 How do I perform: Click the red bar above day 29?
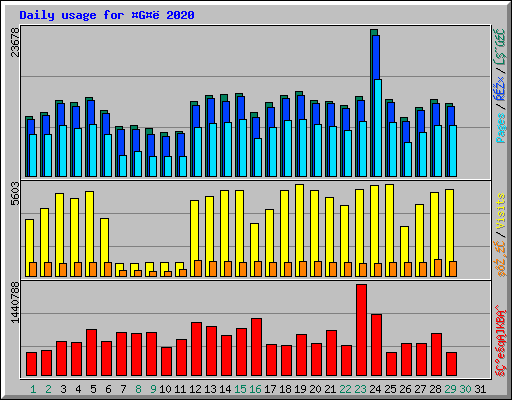[x=451, y=364]
